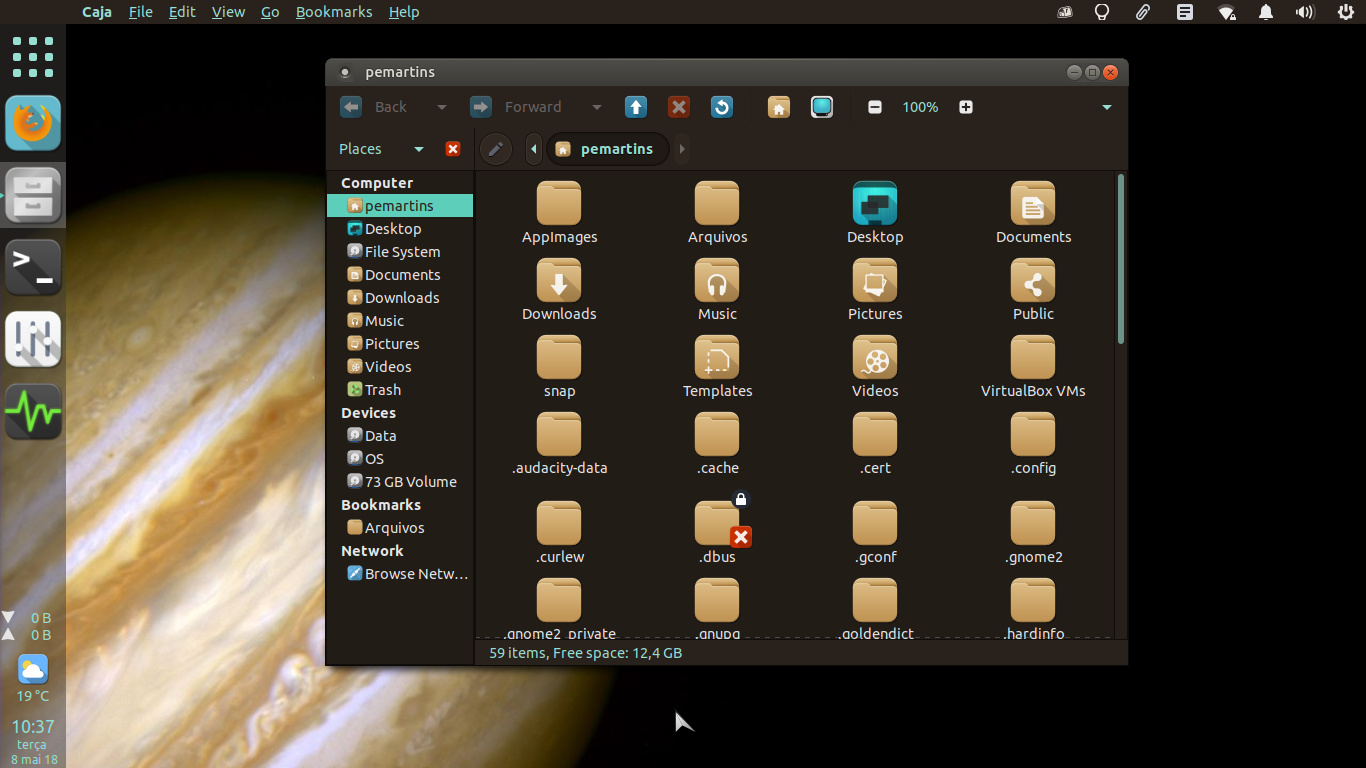Click the Home folder toolbar icon
1366x768 pixels.
[779, 107]
